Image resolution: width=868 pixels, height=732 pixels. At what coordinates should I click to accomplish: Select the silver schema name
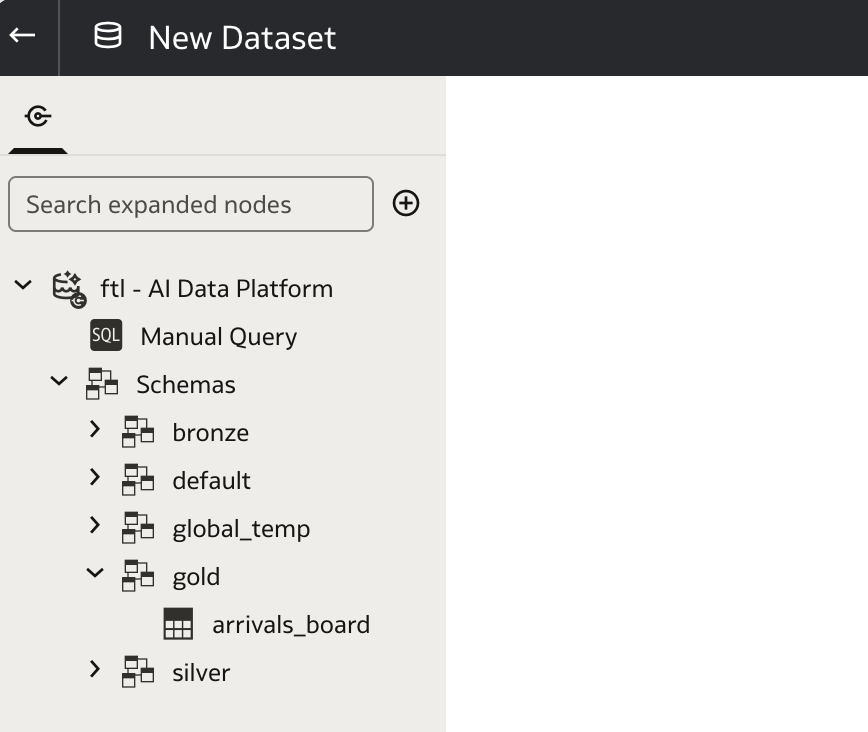(201, 673)
